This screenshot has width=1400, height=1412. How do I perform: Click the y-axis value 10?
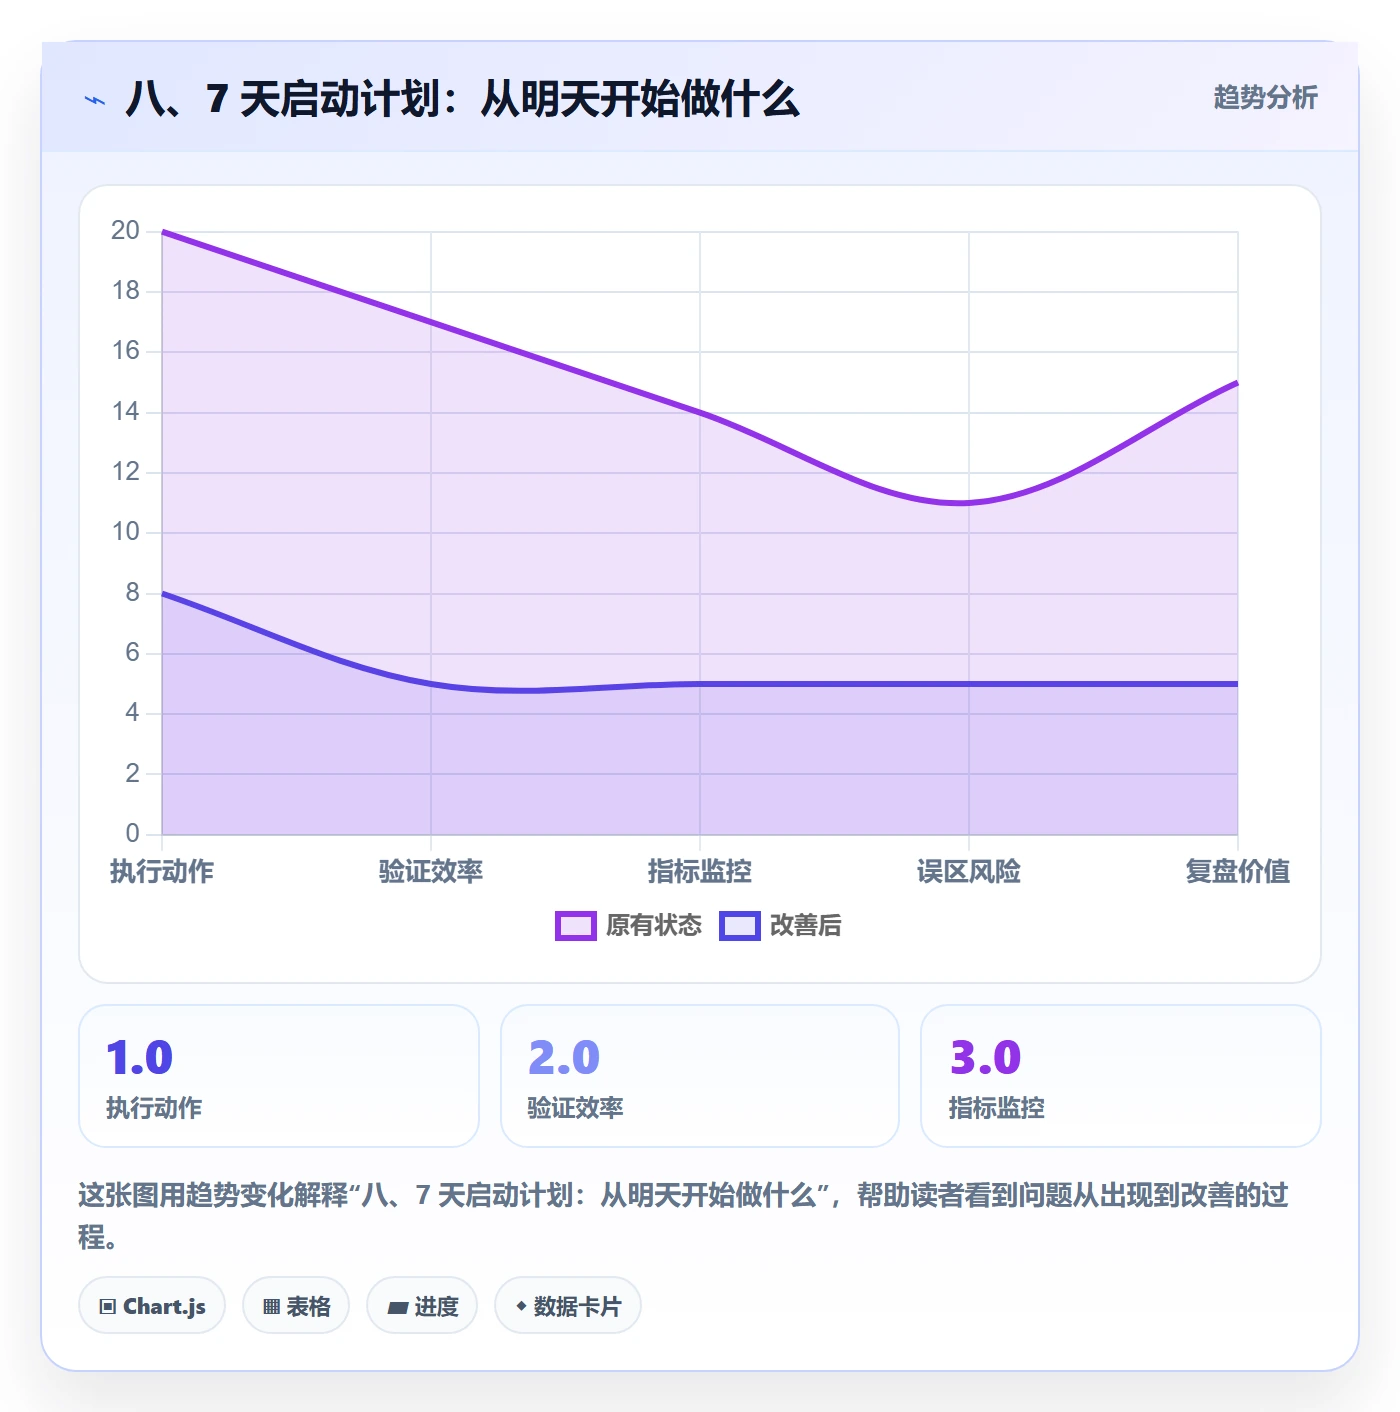click(126, 532)
